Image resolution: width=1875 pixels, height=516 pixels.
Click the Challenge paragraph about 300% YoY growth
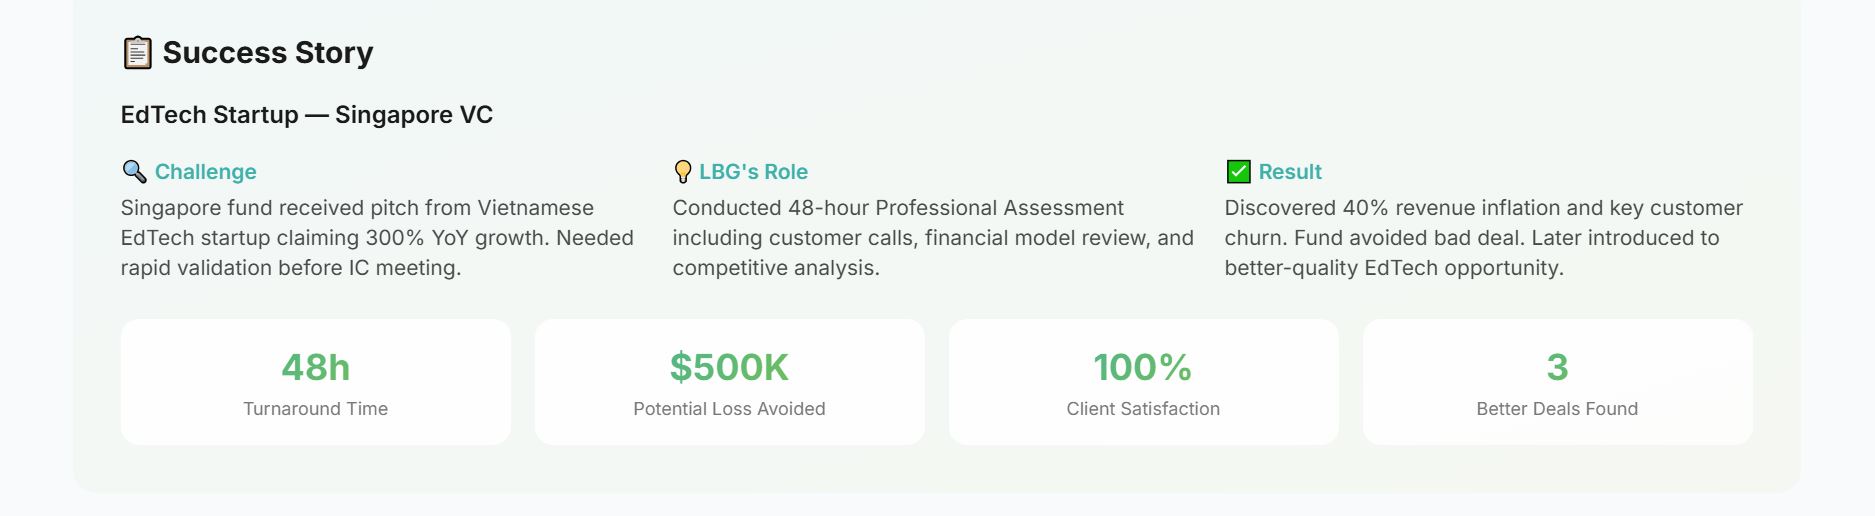[x=377, y=238]
